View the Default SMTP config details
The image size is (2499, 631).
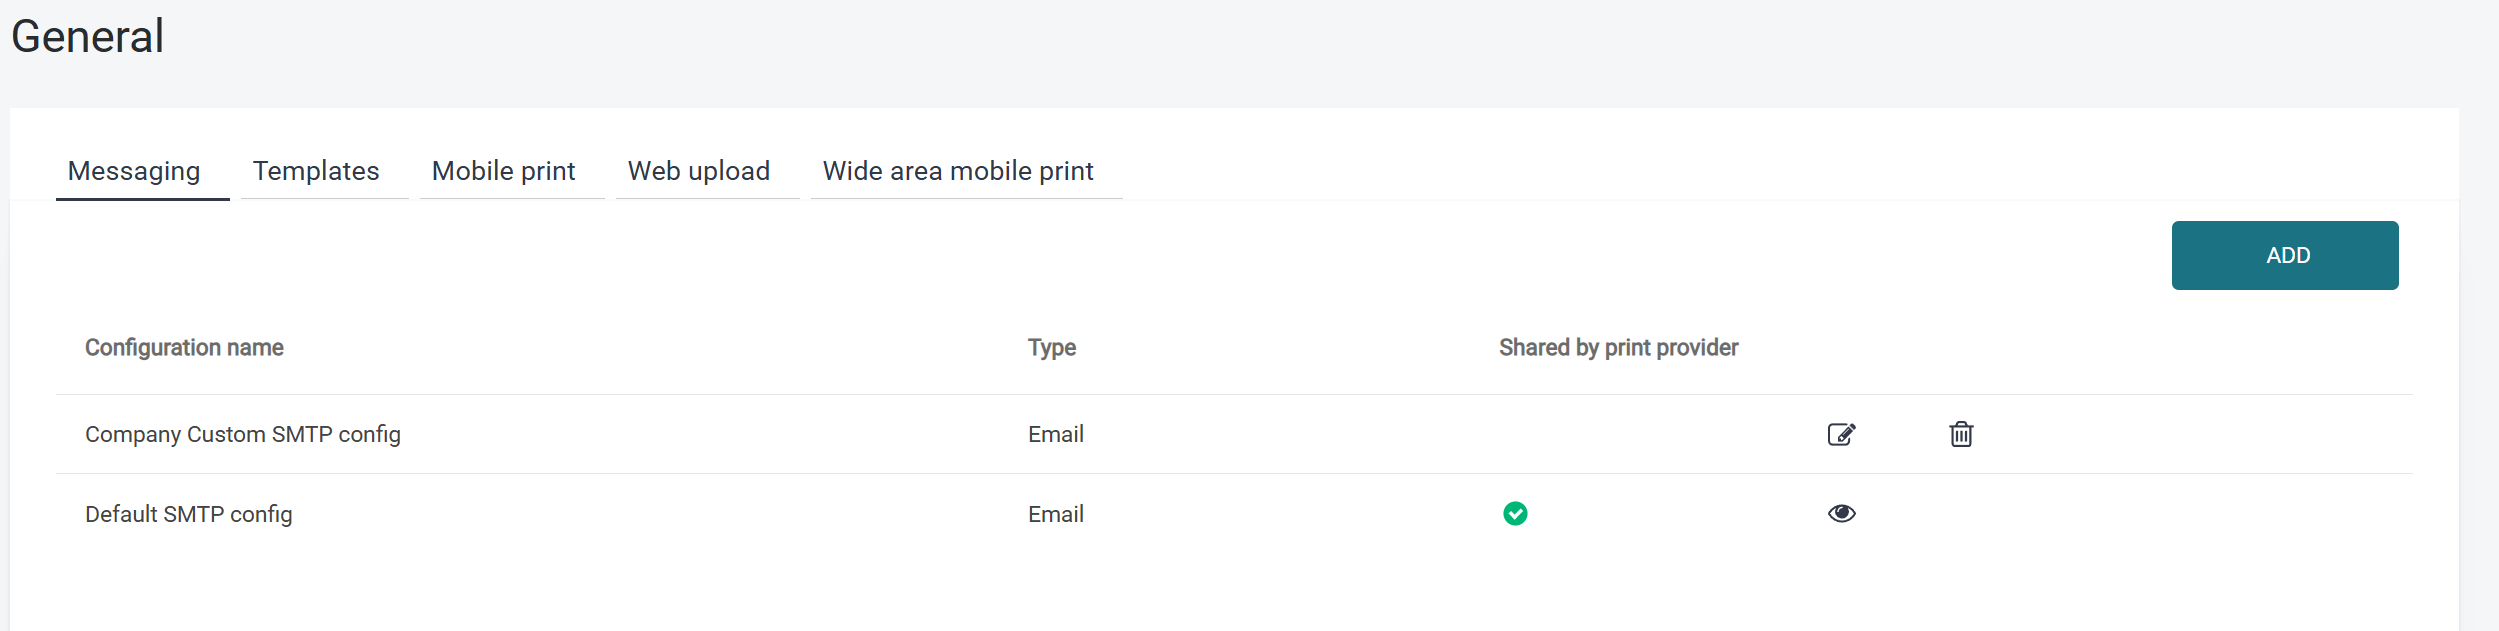pyautogui.click(x=1841, y=513)
